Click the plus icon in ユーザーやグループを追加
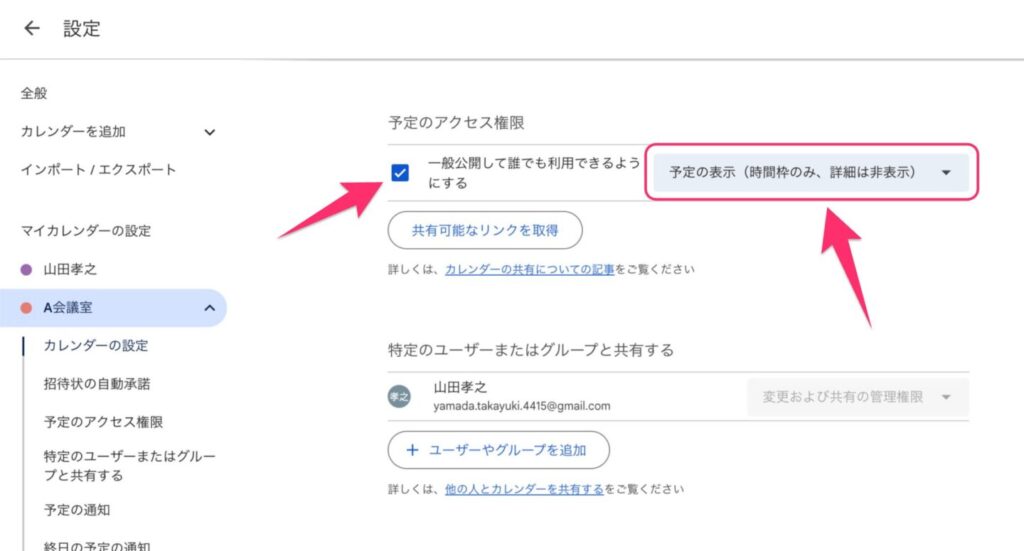 click(x=412, y=450)
